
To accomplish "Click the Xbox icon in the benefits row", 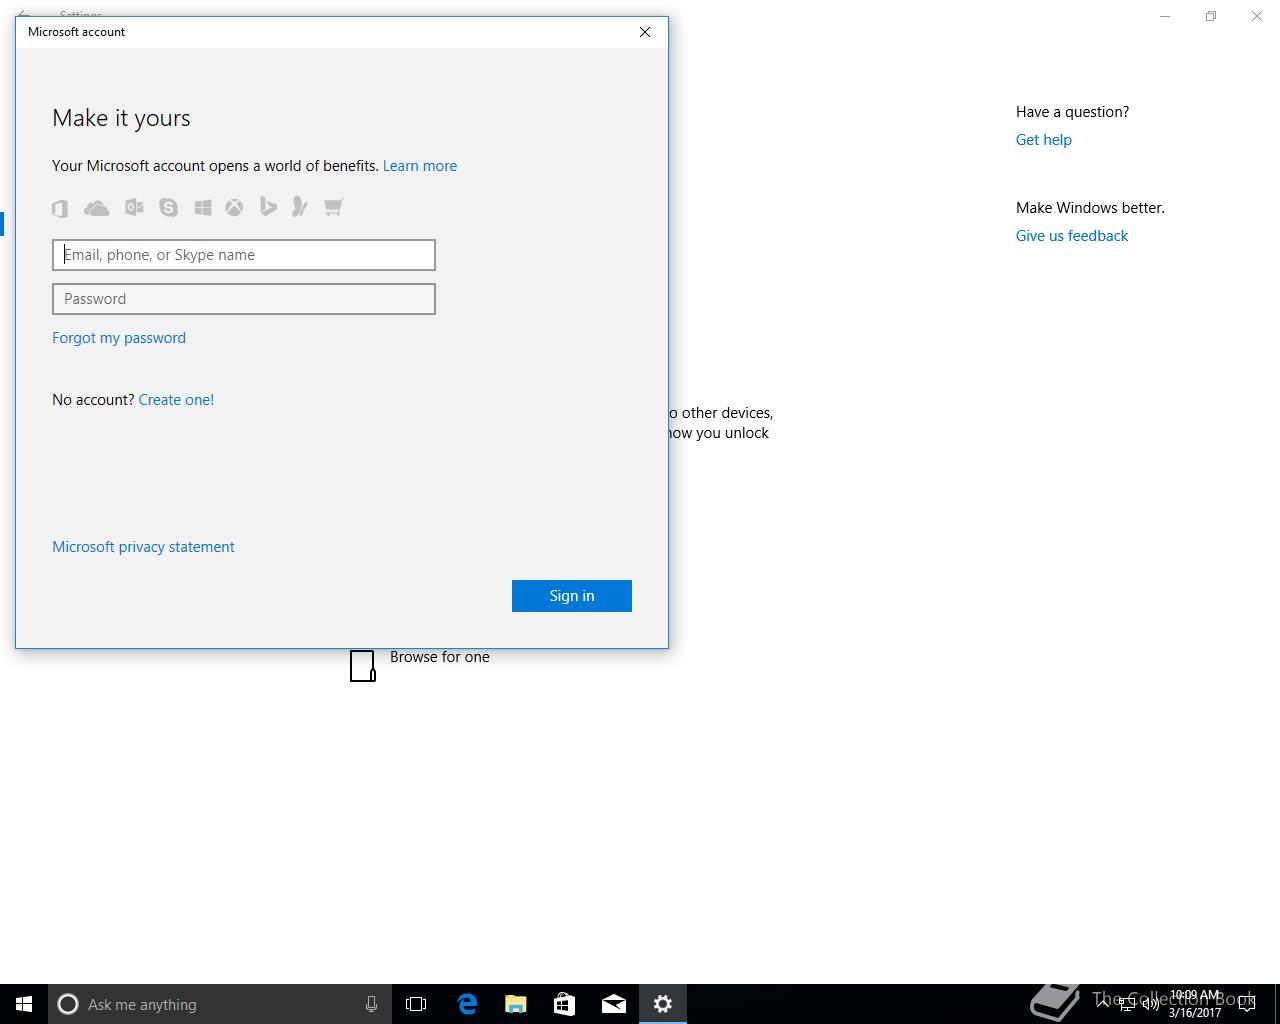I will click(x=234, y=207).
